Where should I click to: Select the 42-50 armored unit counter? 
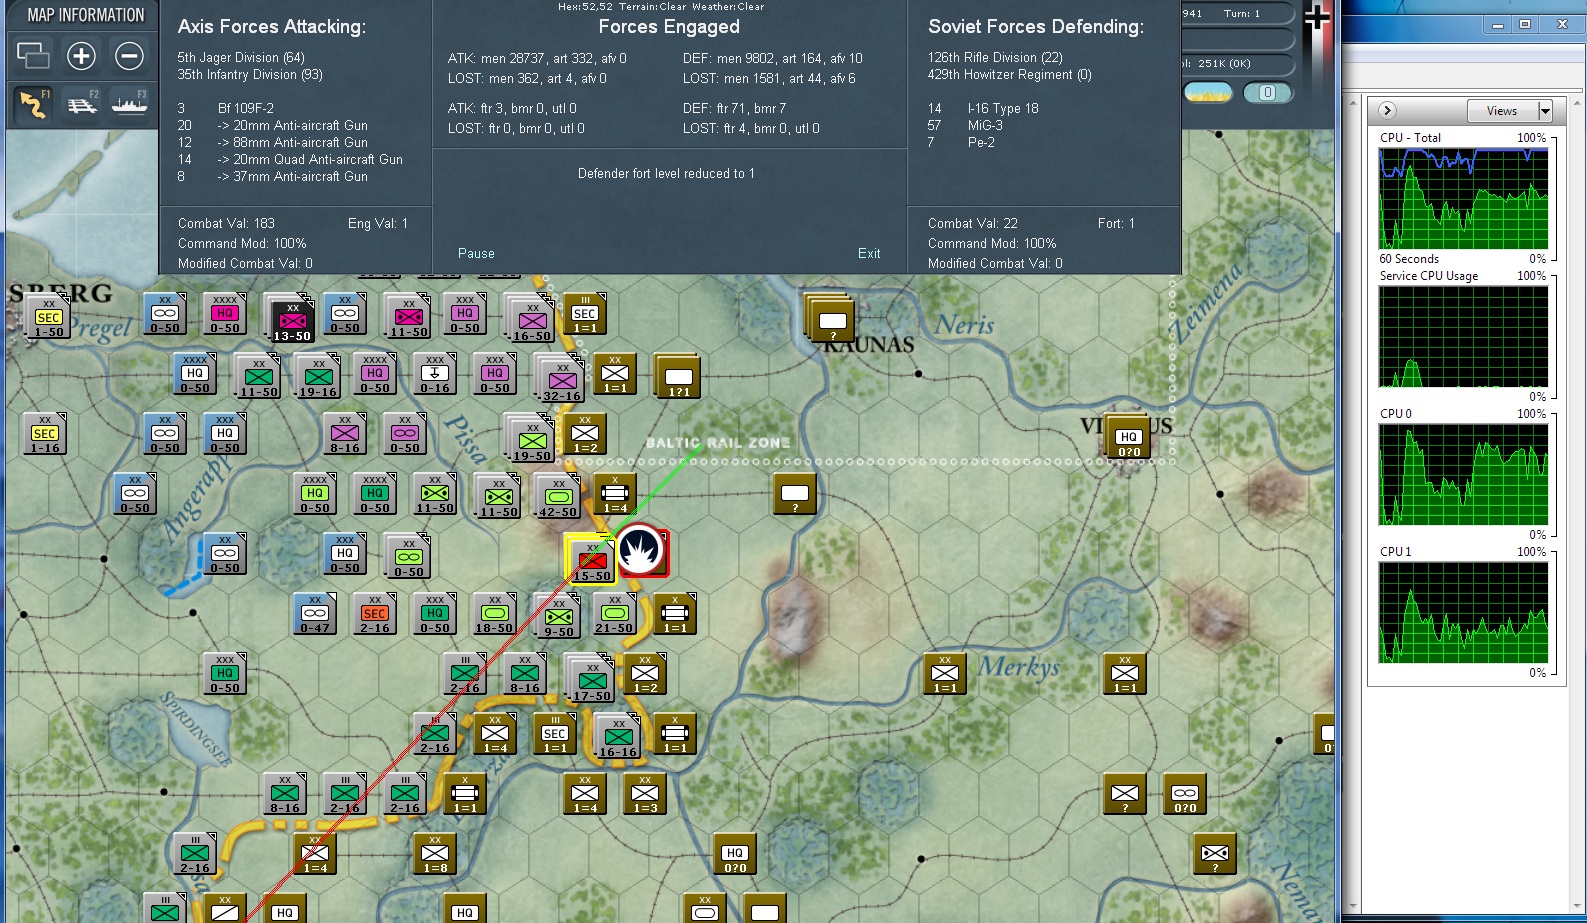pos(558,496)
